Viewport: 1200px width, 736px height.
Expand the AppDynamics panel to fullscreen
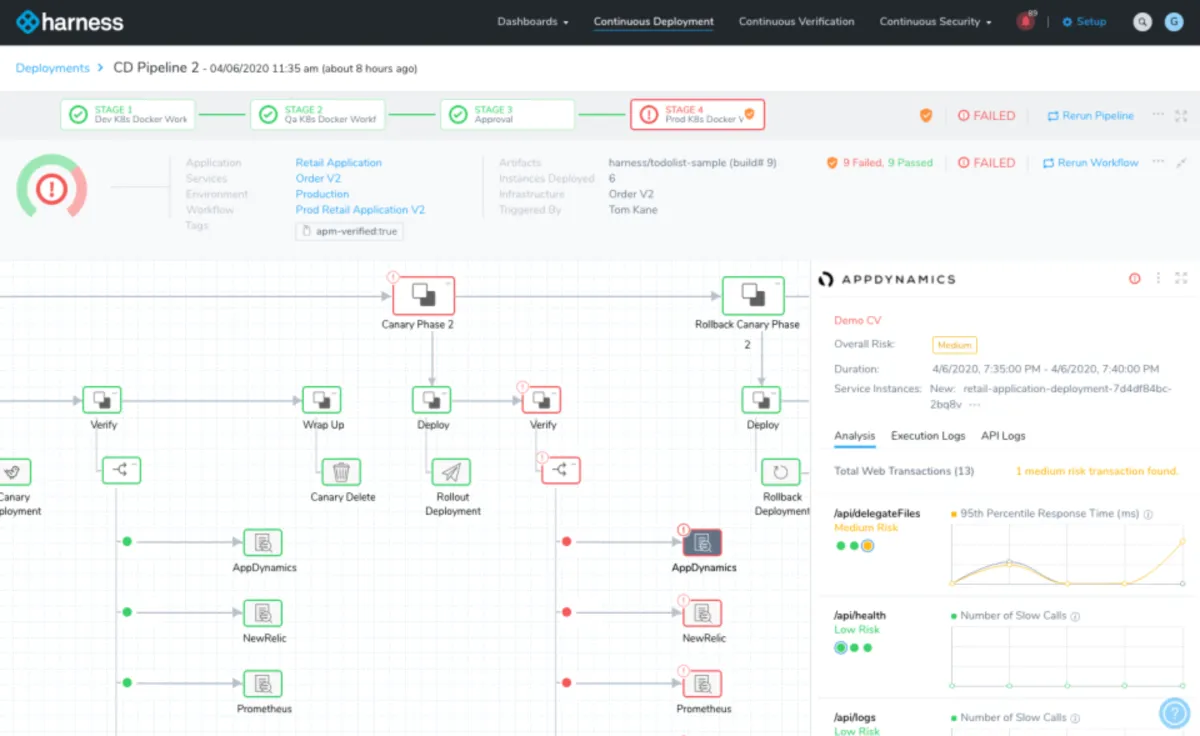[x=1181, y=279]
